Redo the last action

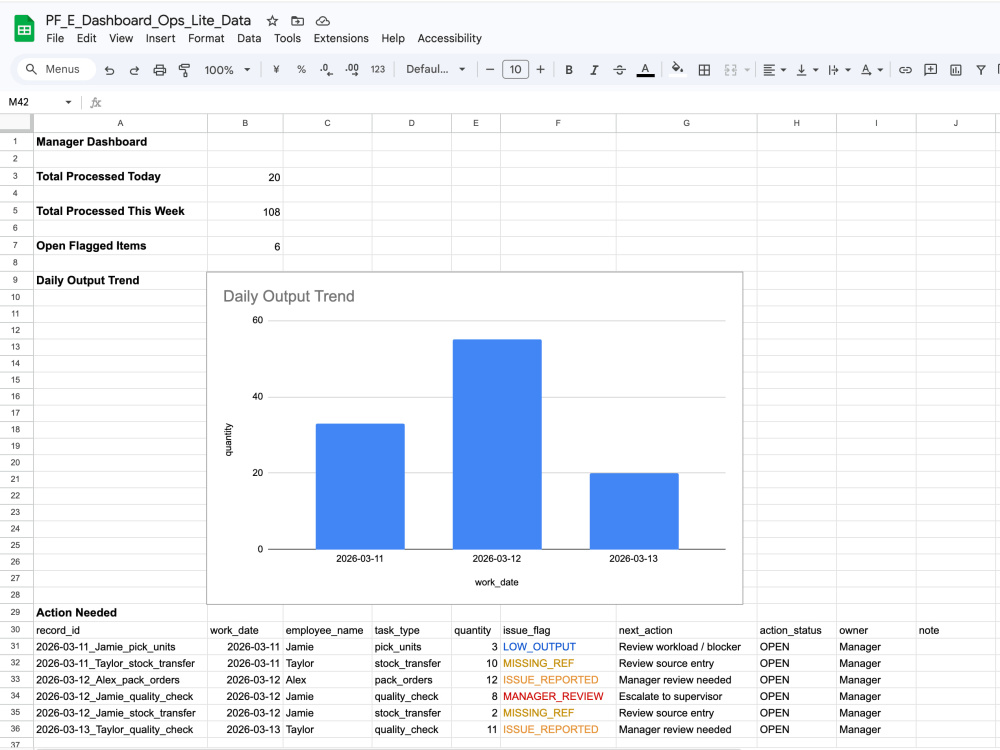coord(134,70)
